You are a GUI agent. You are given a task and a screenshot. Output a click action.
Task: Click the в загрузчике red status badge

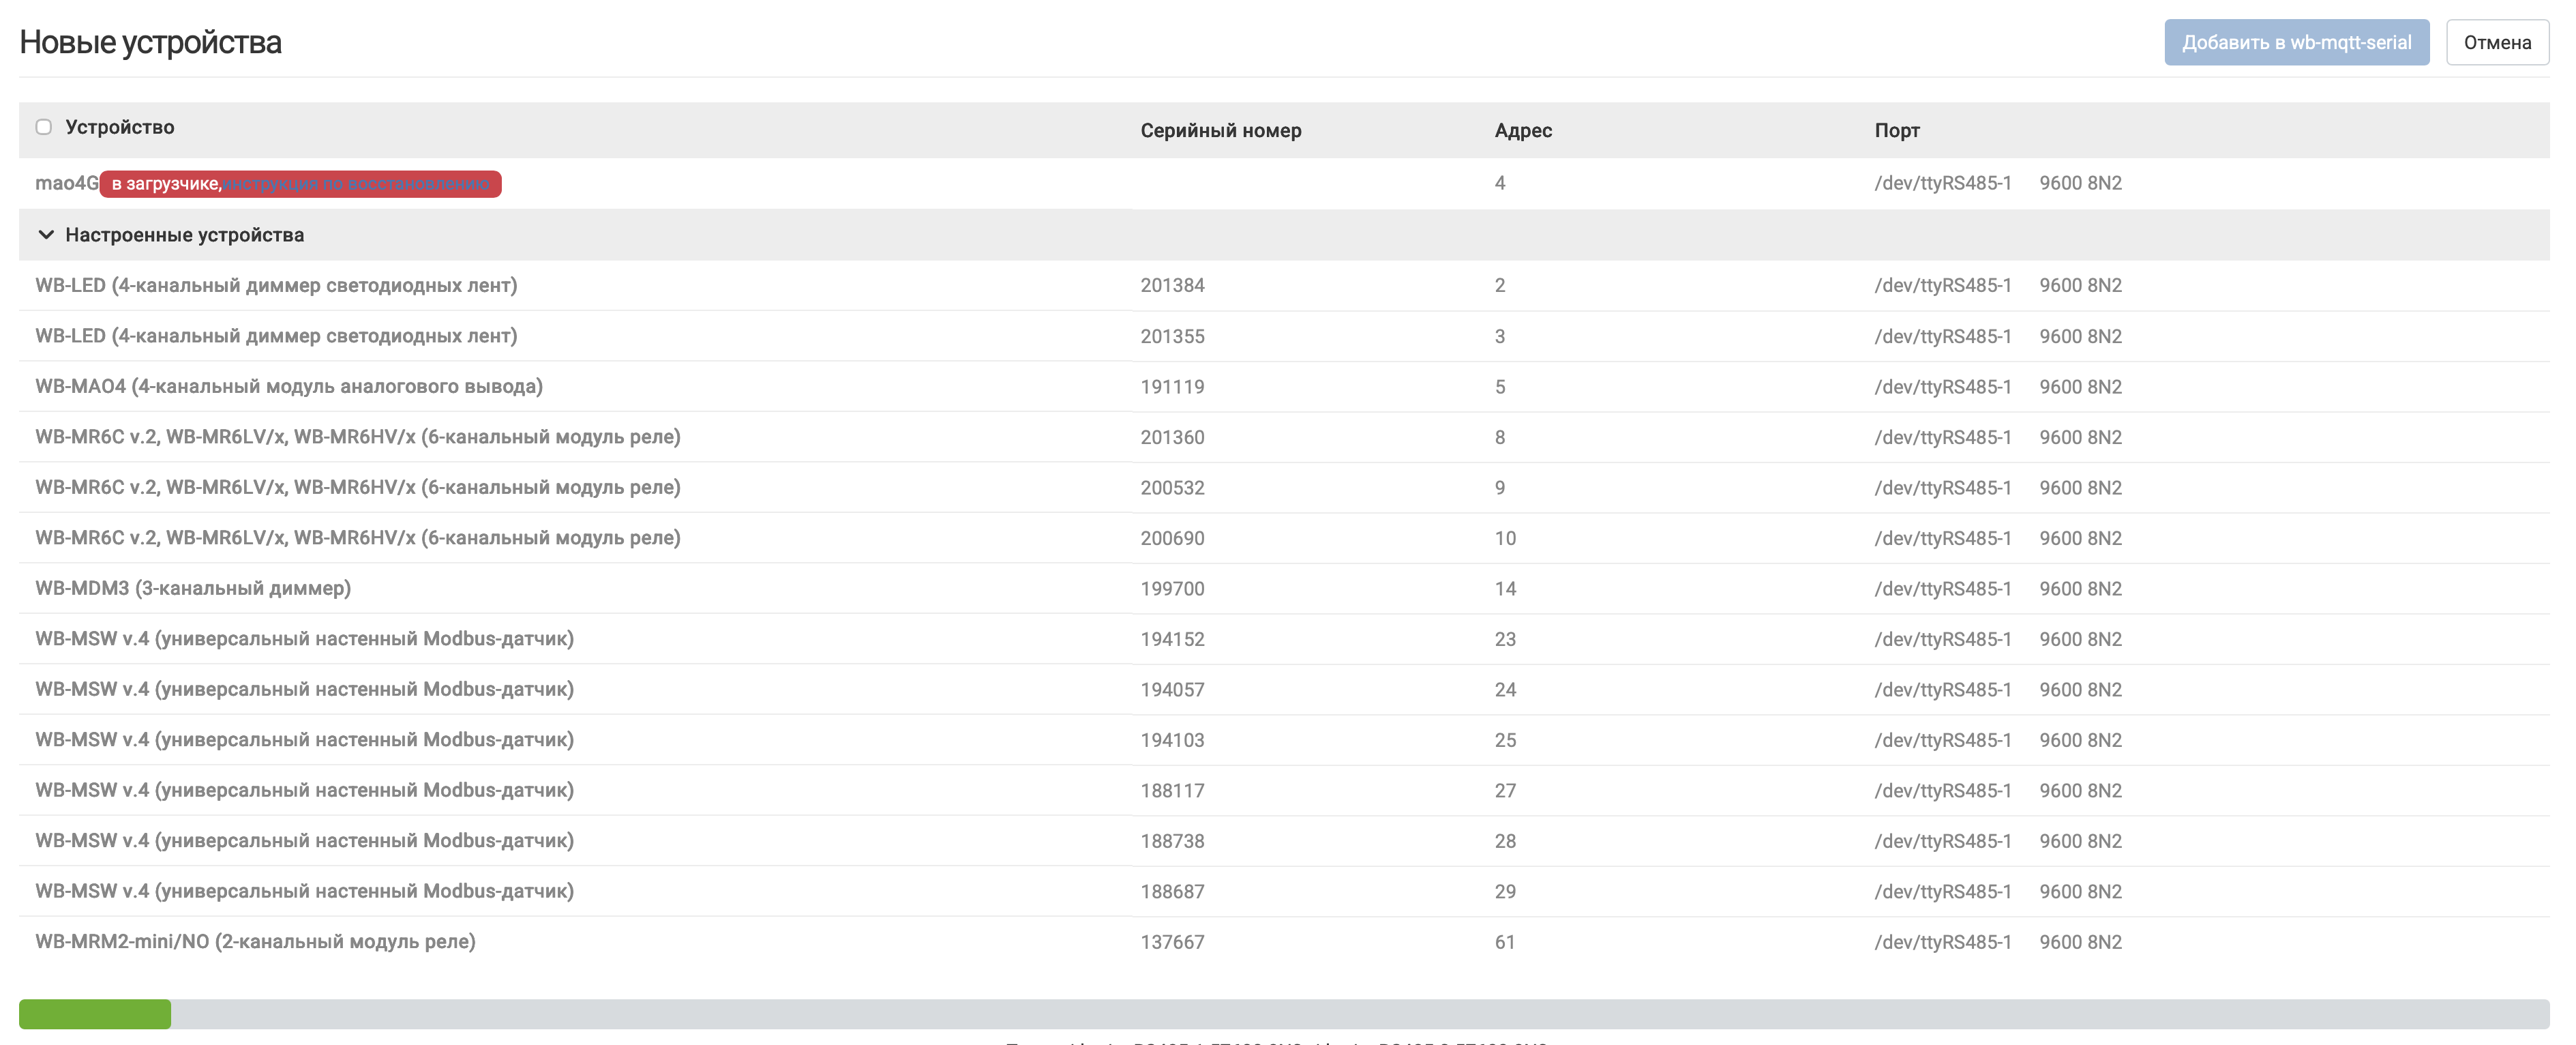(x=300, y=184)
